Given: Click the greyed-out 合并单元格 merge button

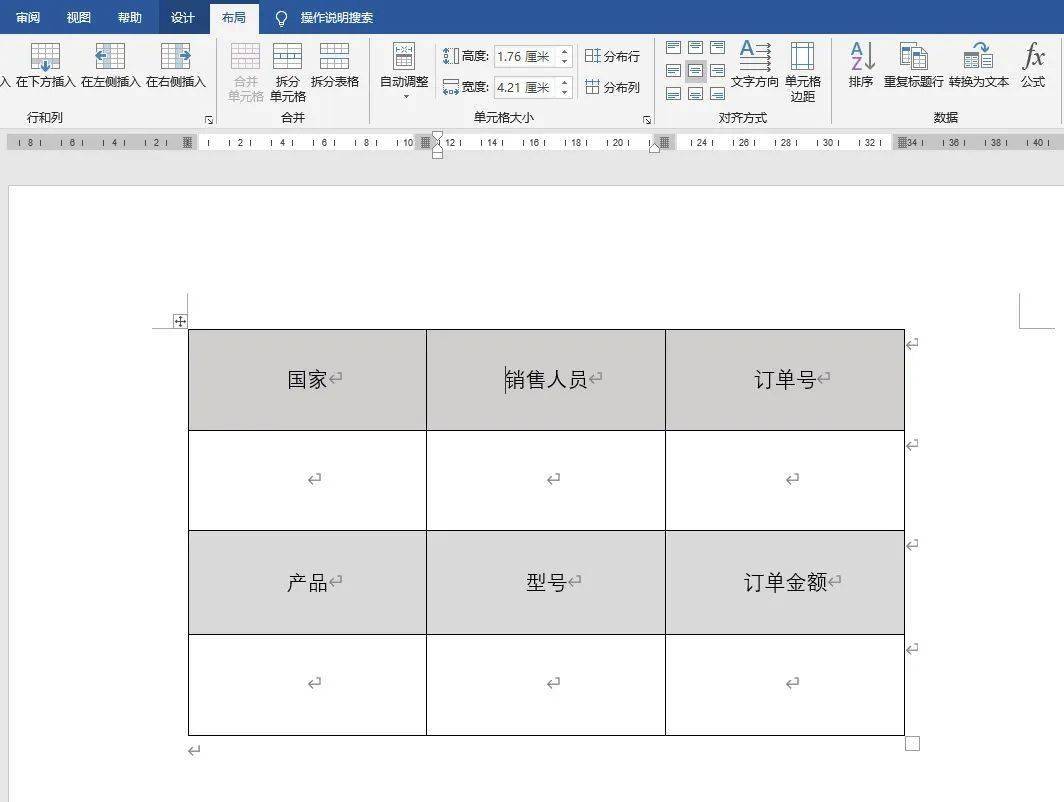Looking at the screenshot, I should click(246, 72).
